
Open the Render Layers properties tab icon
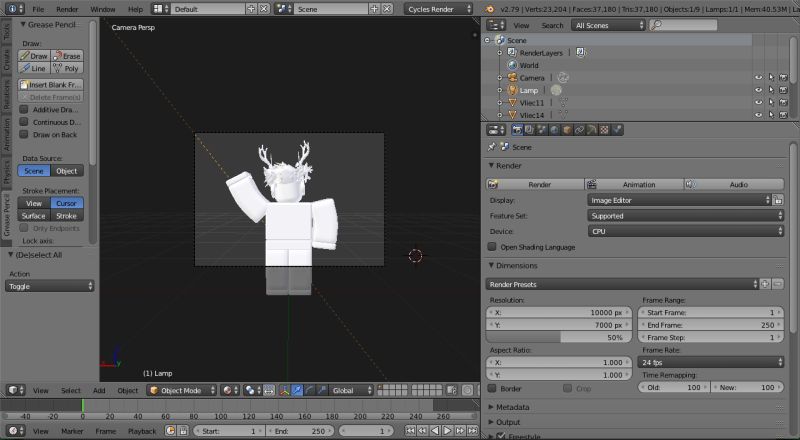point(529,130)
